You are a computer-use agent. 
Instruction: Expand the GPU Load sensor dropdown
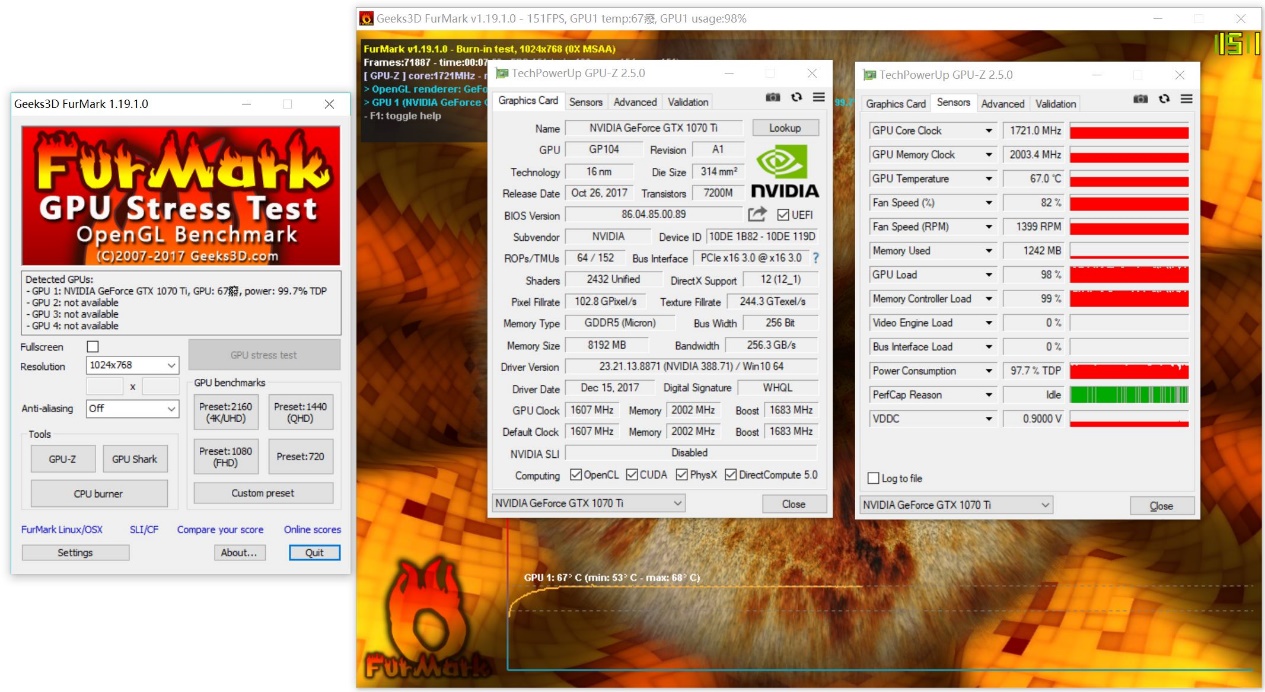989,275
